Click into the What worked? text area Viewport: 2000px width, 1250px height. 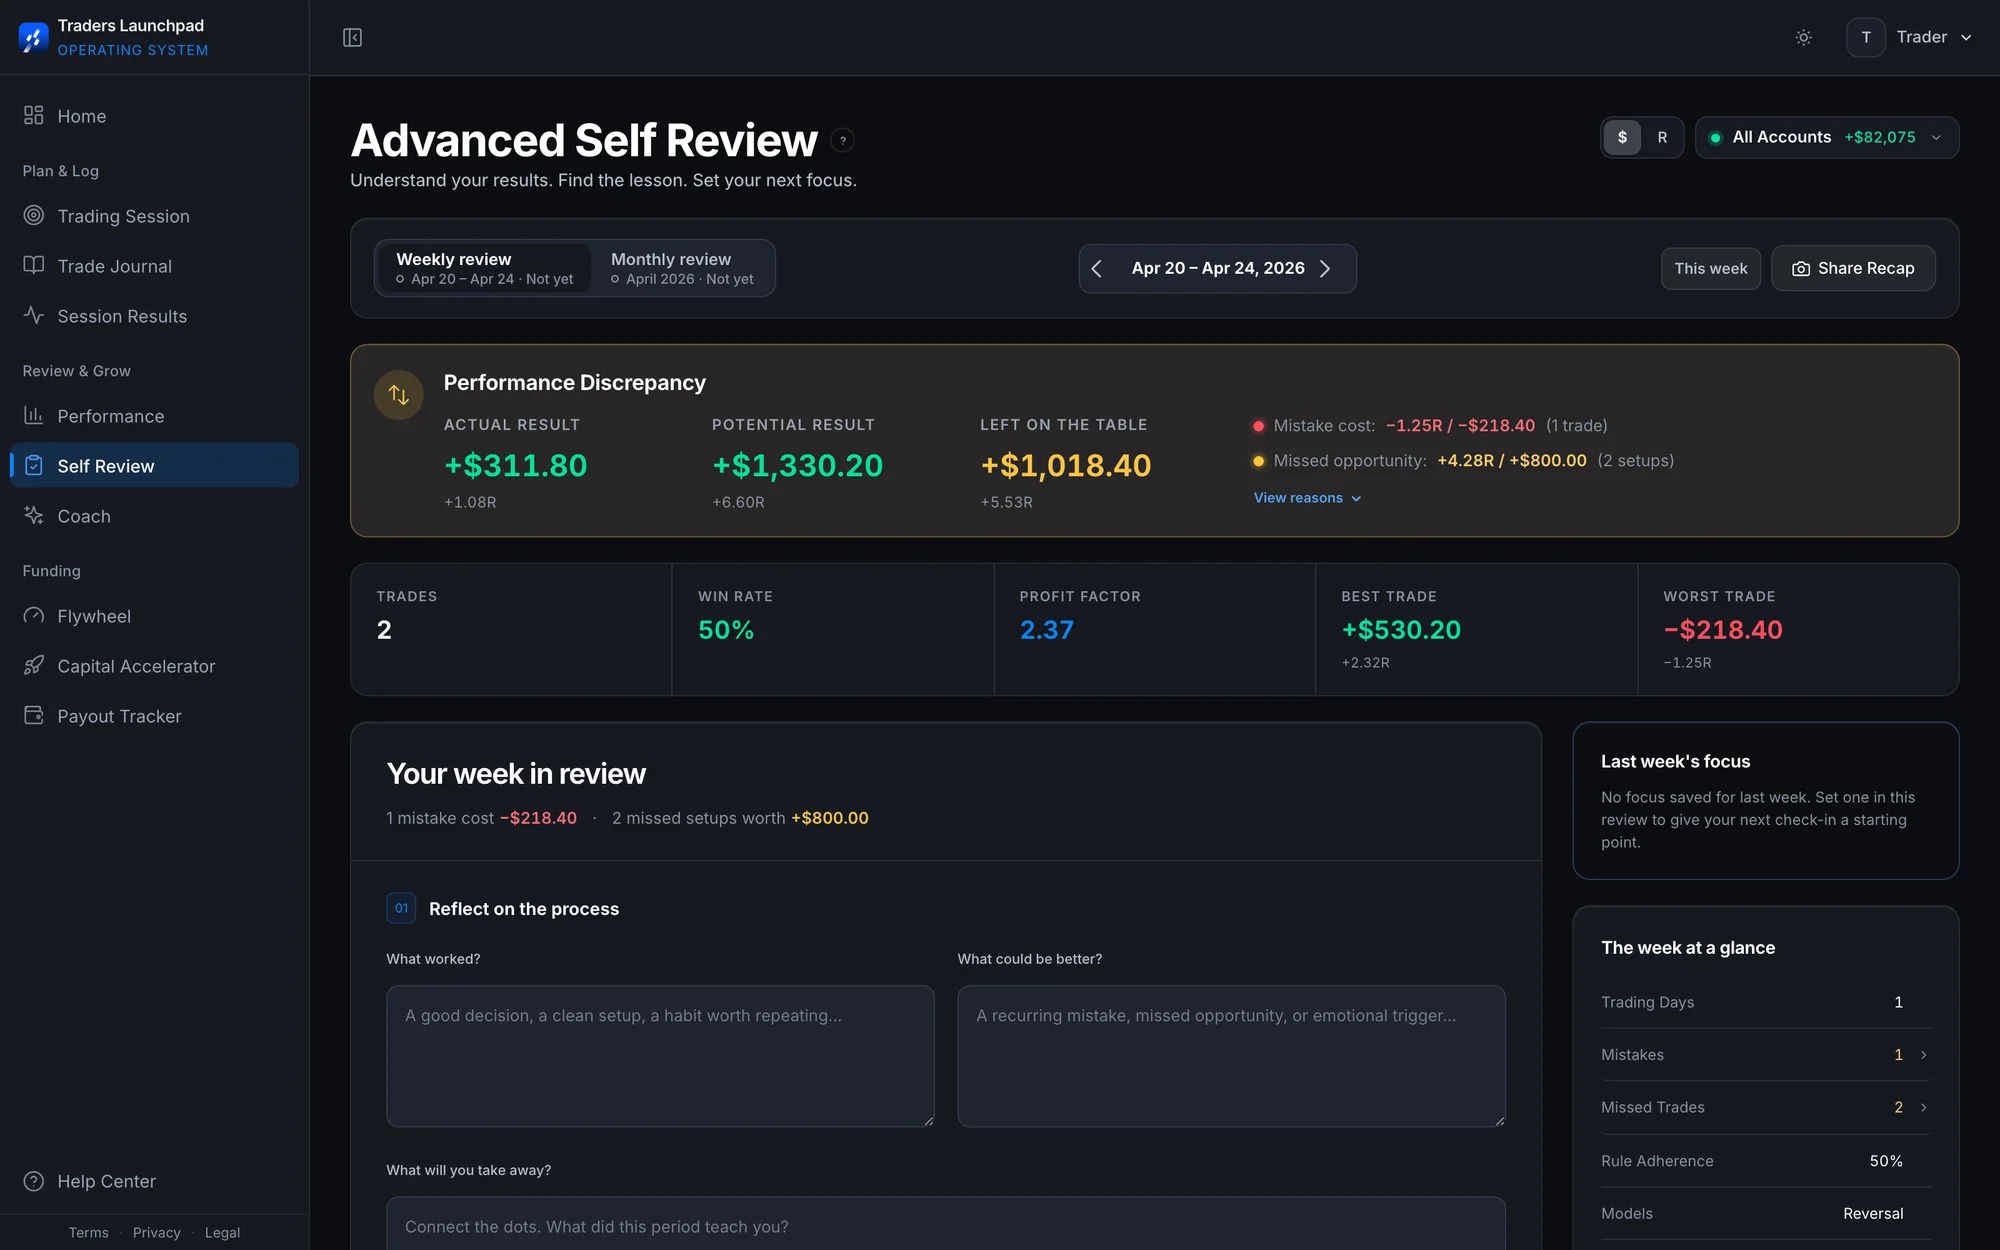click(660, 1056)
